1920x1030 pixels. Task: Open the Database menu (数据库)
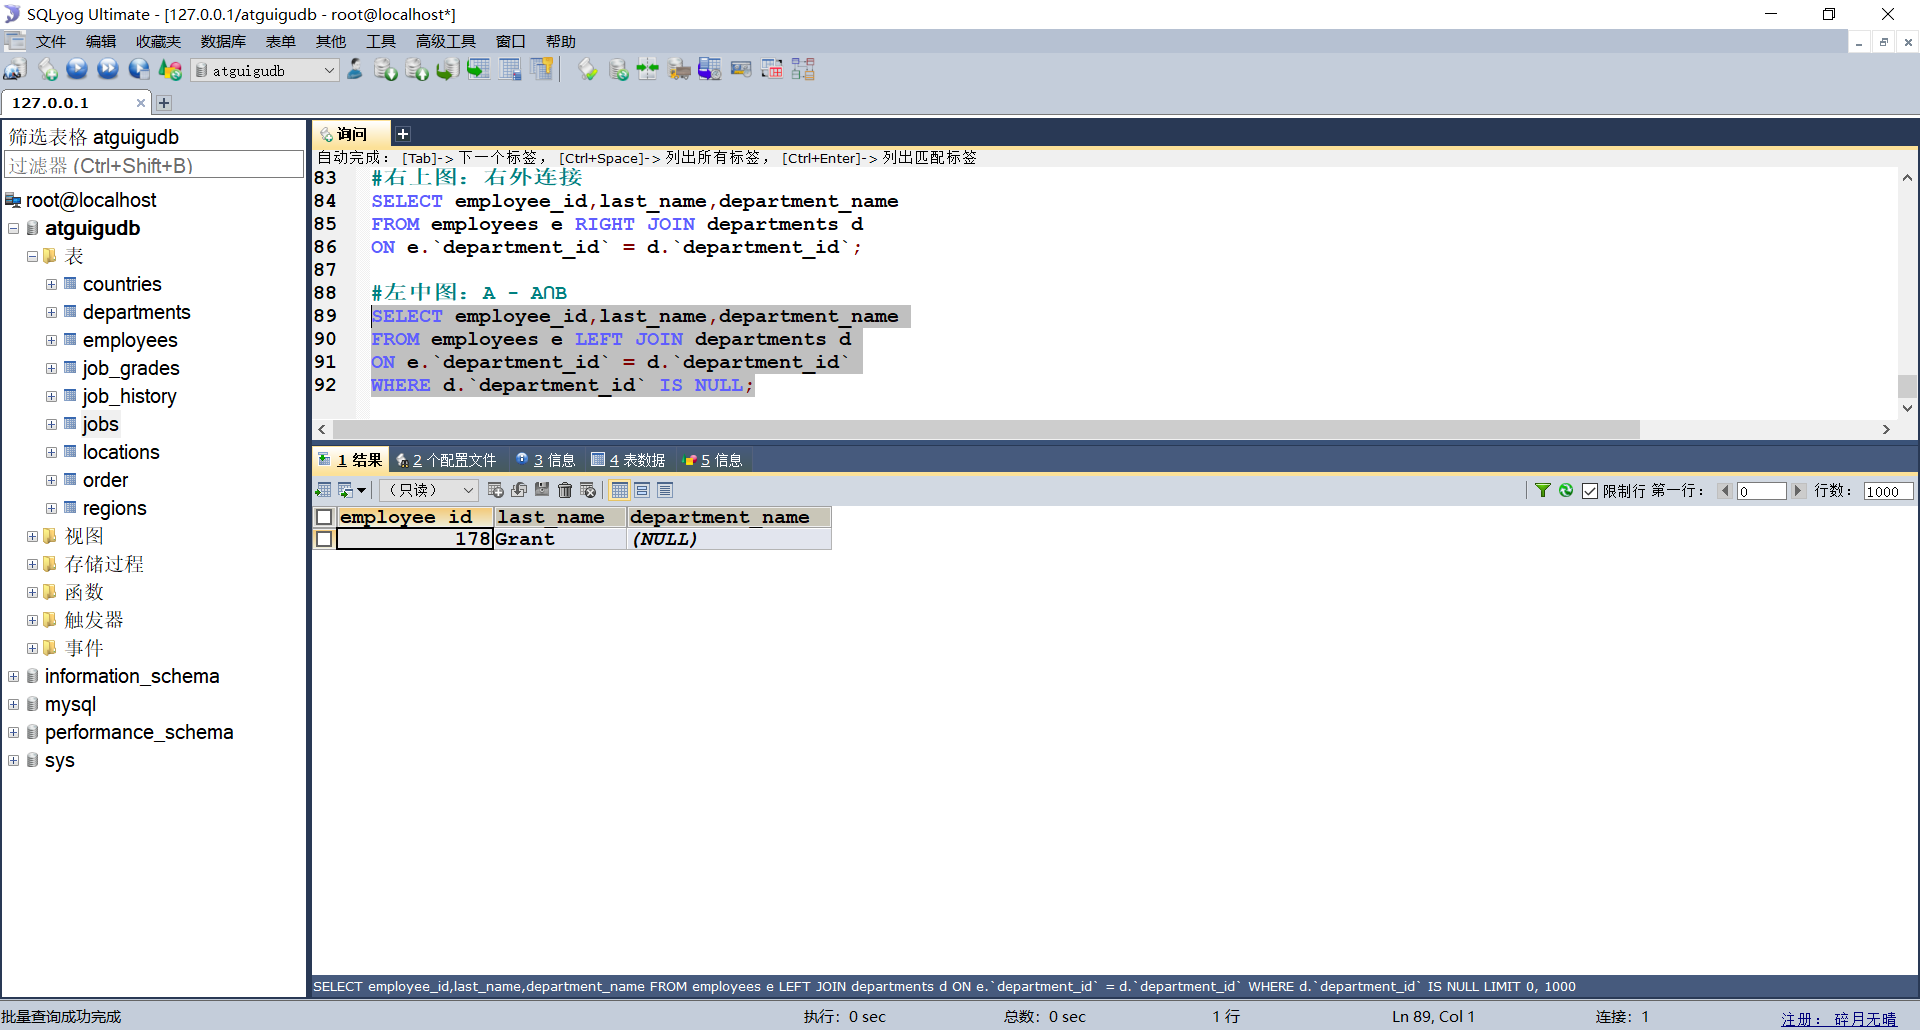223,41
